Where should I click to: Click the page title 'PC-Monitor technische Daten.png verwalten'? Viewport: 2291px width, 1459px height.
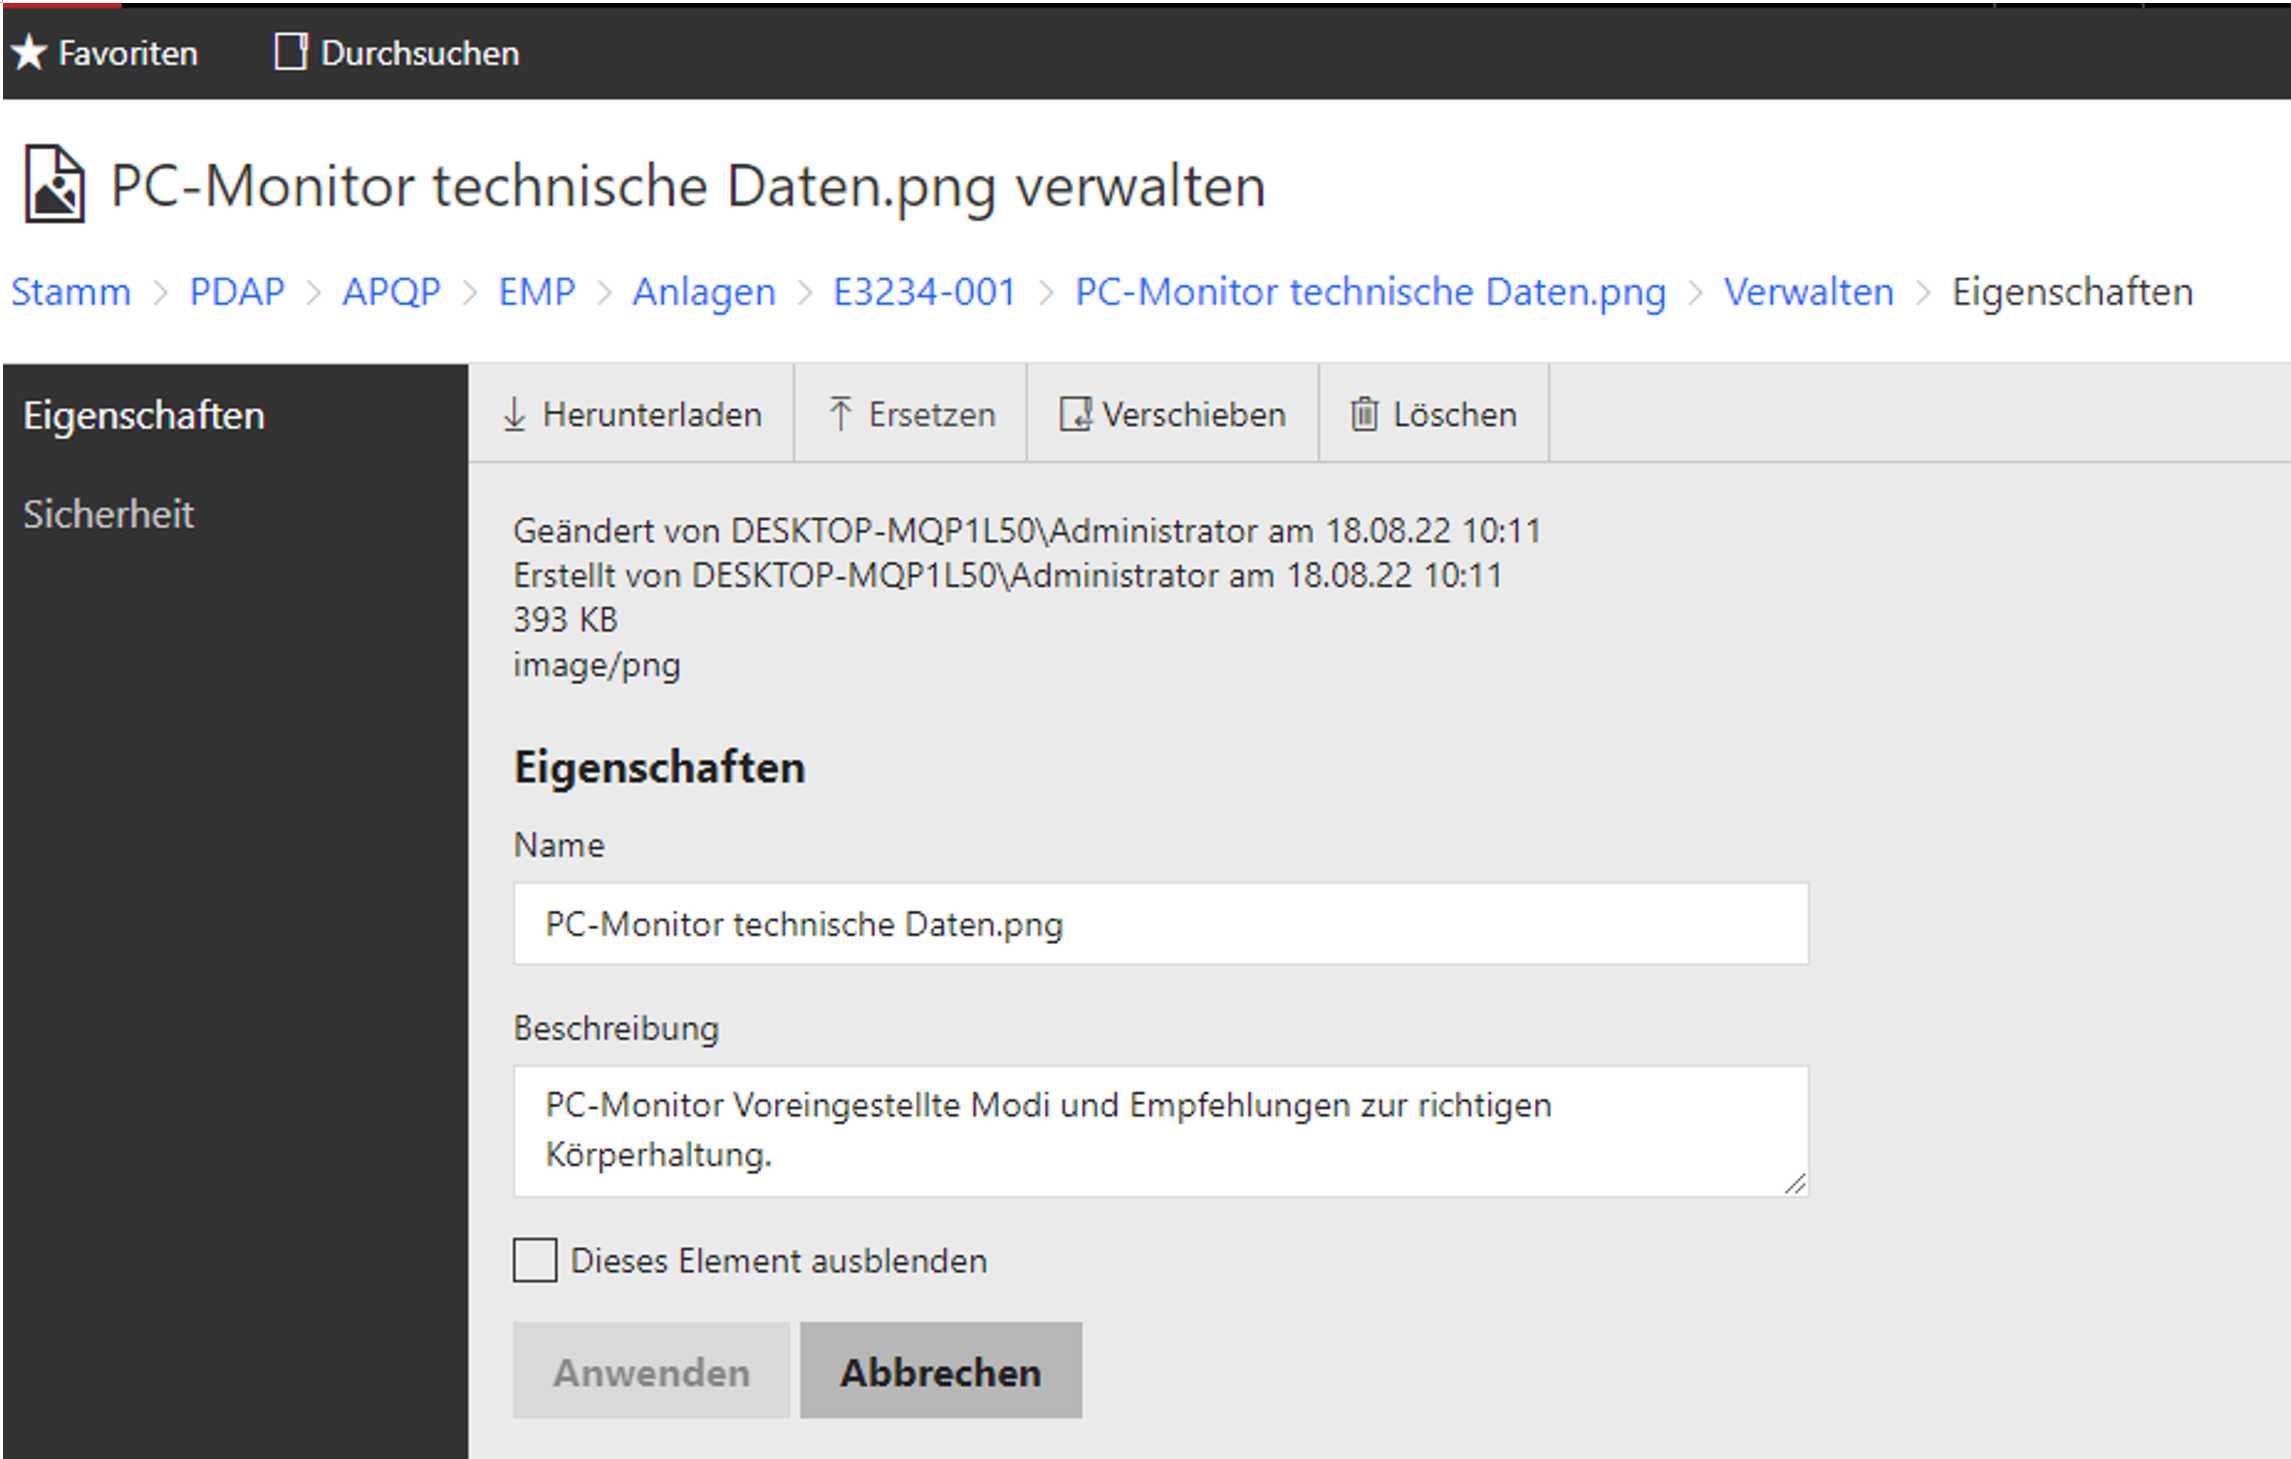688,186
